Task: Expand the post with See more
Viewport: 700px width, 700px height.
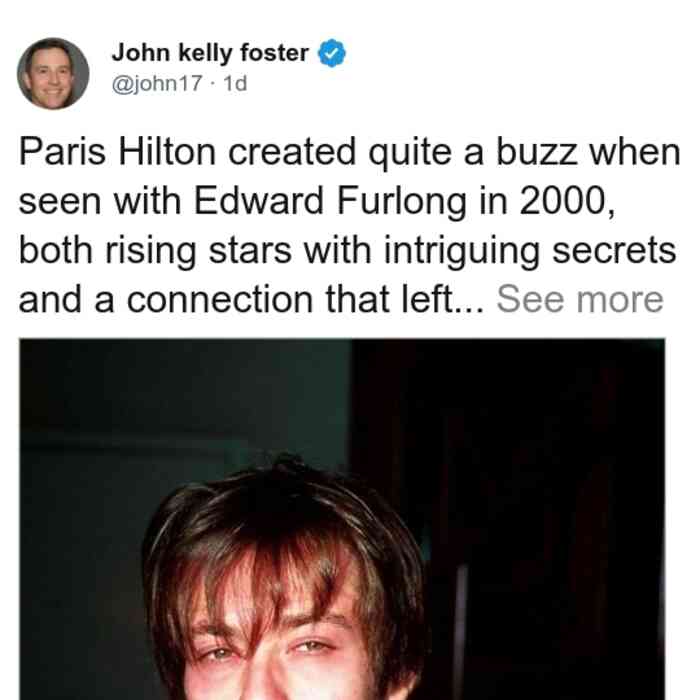Action: pos(580,300)
